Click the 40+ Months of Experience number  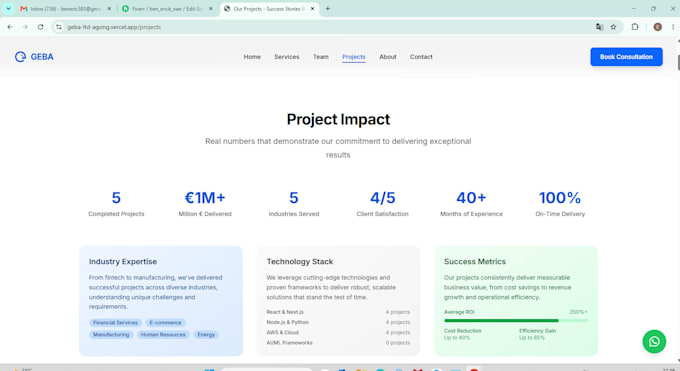pyautogui.click(x=471, y=198)
